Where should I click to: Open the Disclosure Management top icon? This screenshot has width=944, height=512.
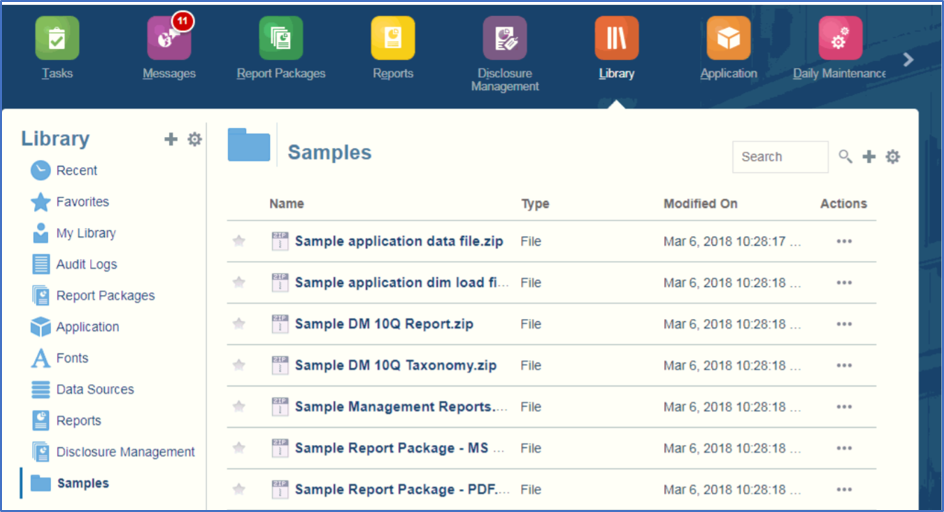505,39
